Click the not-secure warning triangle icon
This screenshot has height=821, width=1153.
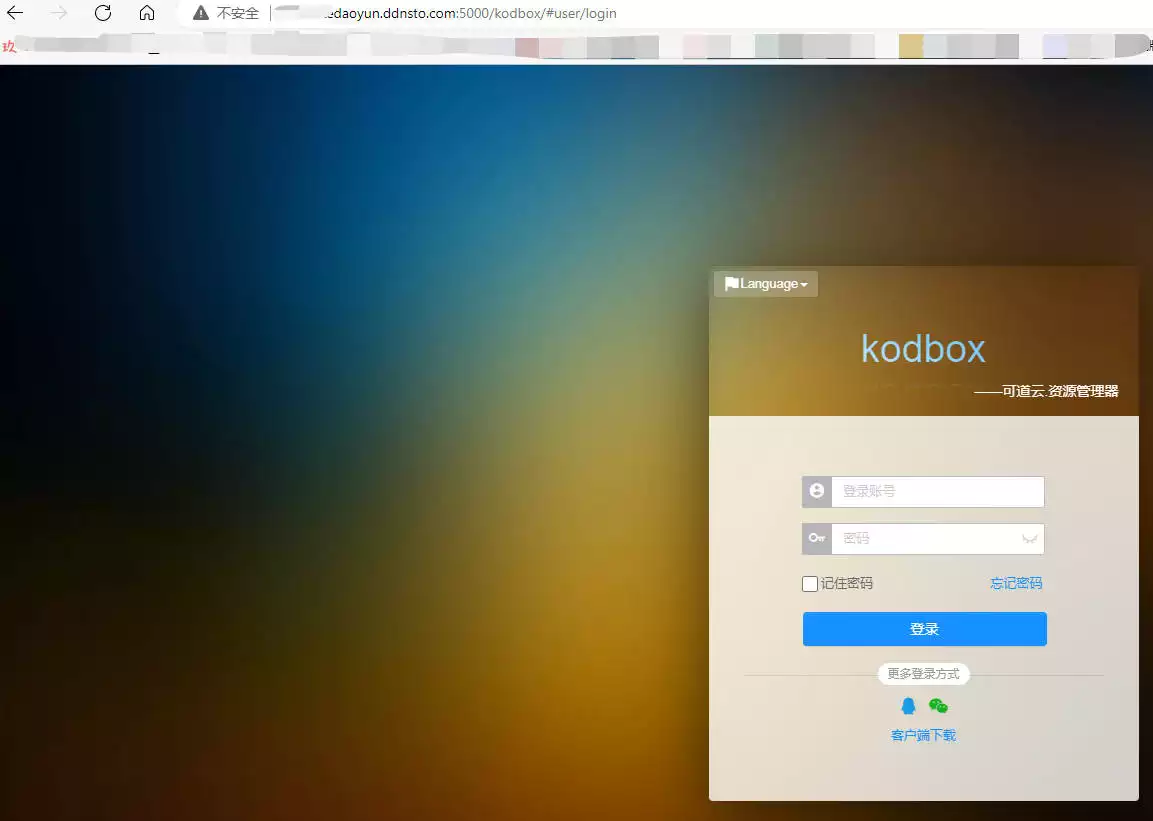coord(201,12)
